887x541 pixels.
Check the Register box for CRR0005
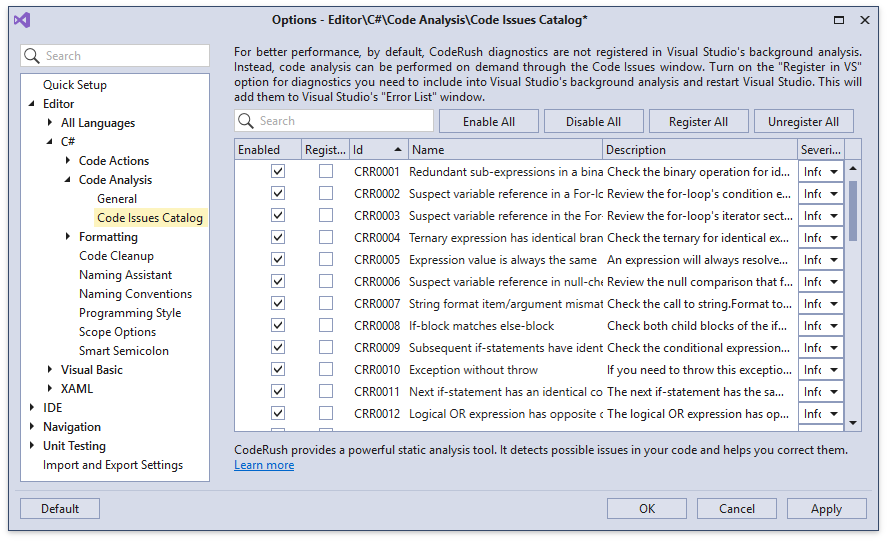(x=326, y=260)
